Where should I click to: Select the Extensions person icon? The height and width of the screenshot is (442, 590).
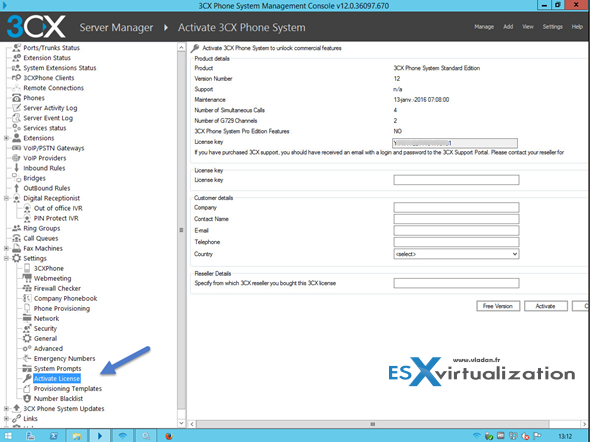tap(16, 138)
